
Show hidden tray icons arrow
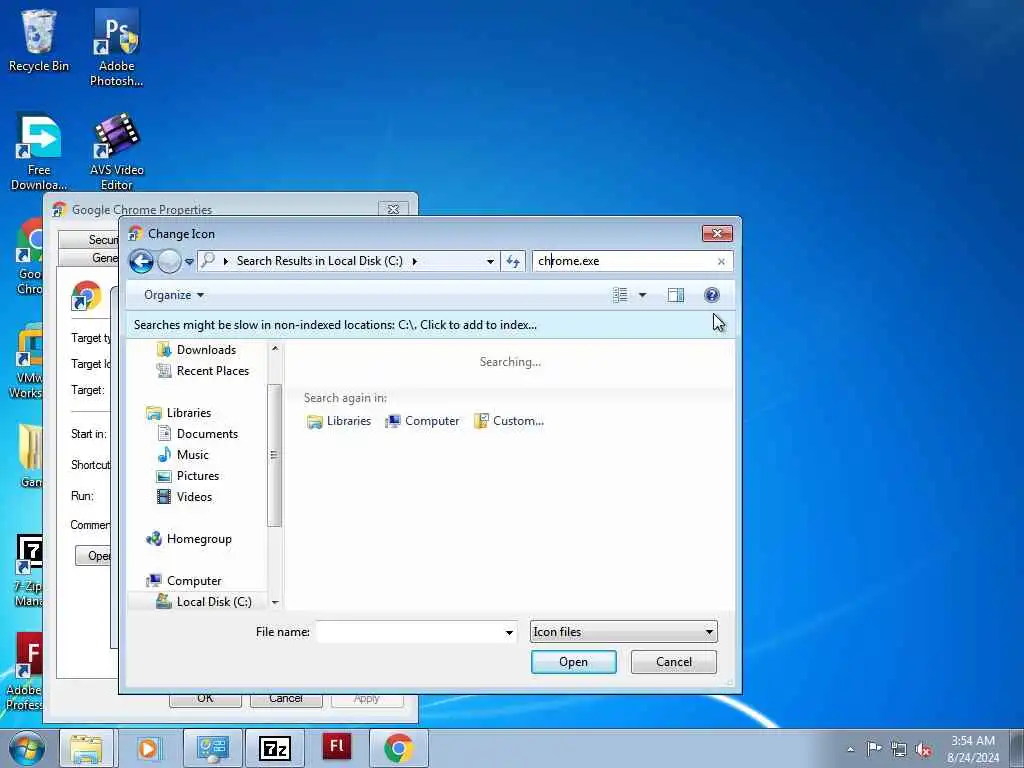click(x=850, y=749)
